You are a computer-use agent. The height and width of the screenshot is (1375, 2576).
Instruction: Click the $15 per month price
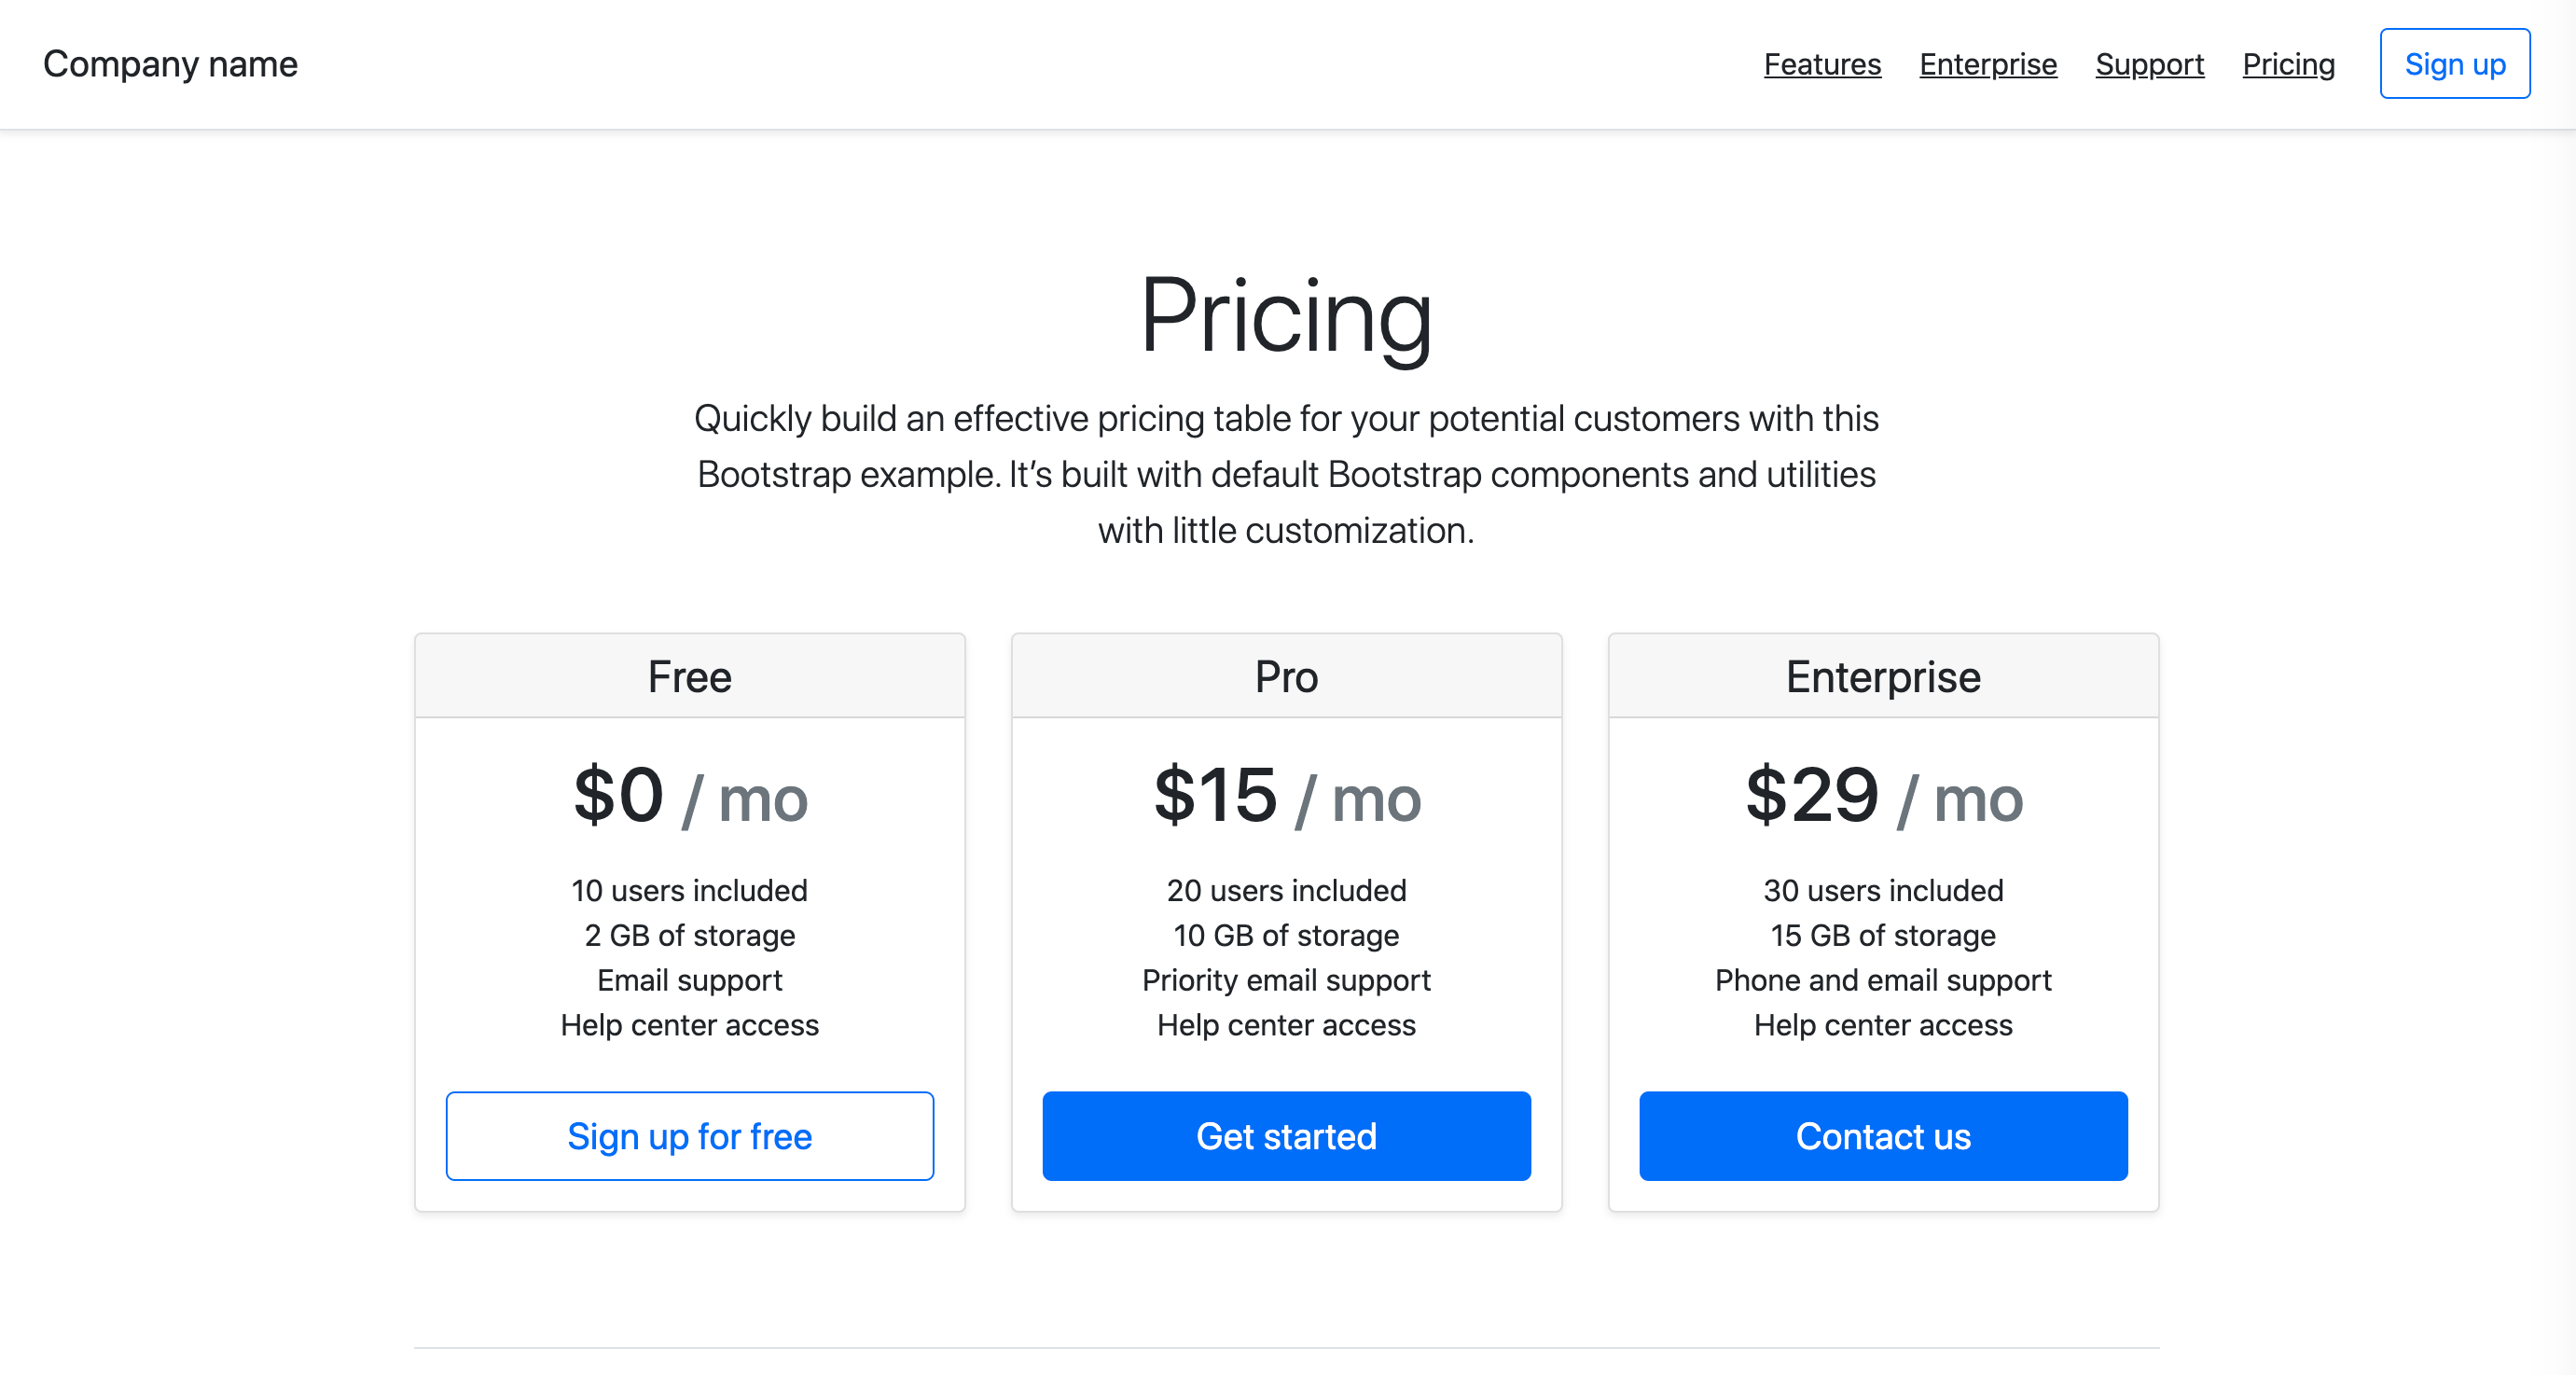[x=1287, y=797]
